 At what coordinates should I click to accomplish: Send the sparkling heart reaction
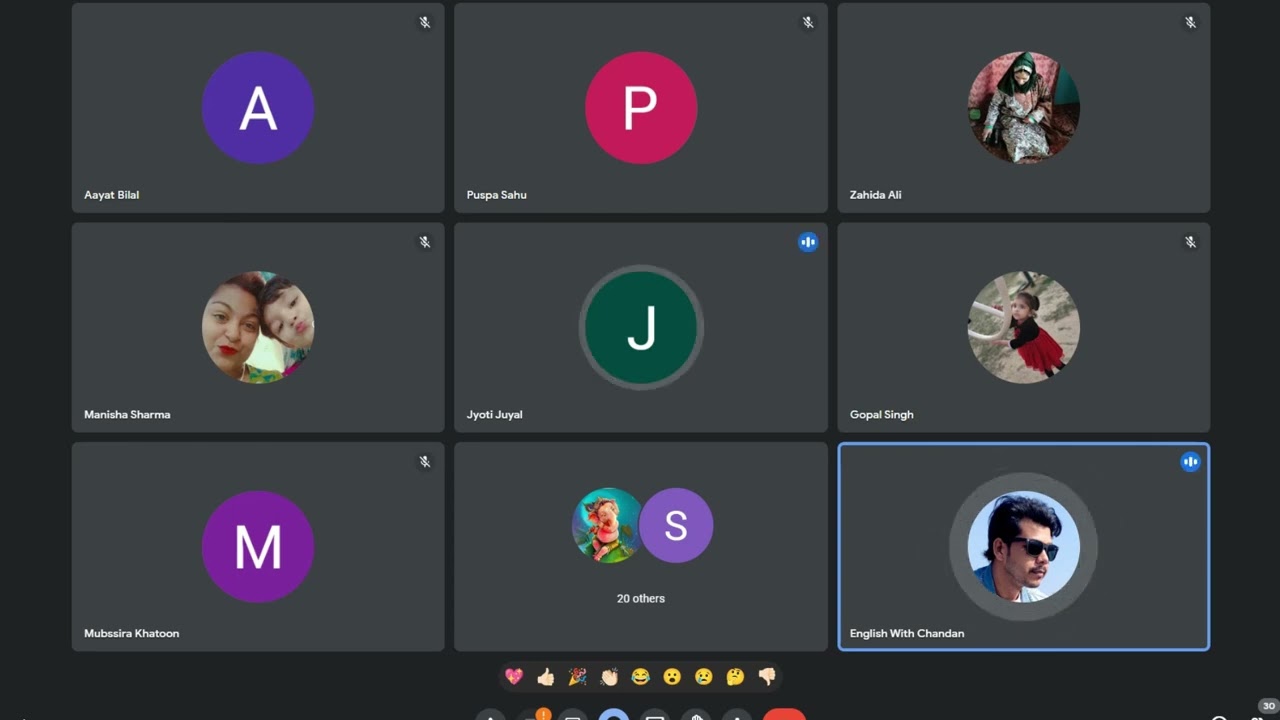[x=514, y=677]
